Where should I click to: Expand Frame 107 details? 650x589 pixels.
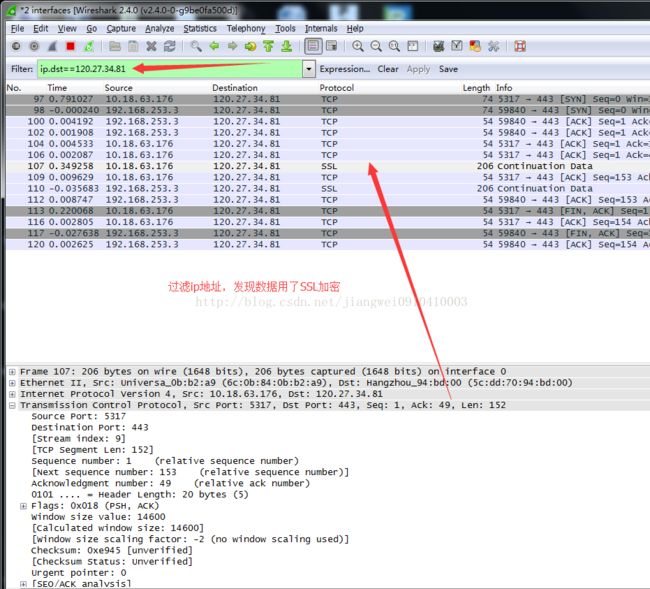12,372
